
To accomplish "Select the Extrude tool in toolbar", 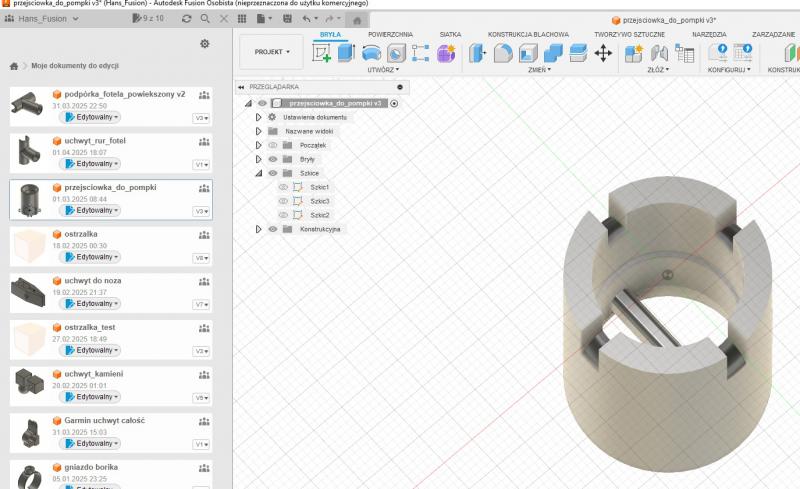I will click(346, 54).
